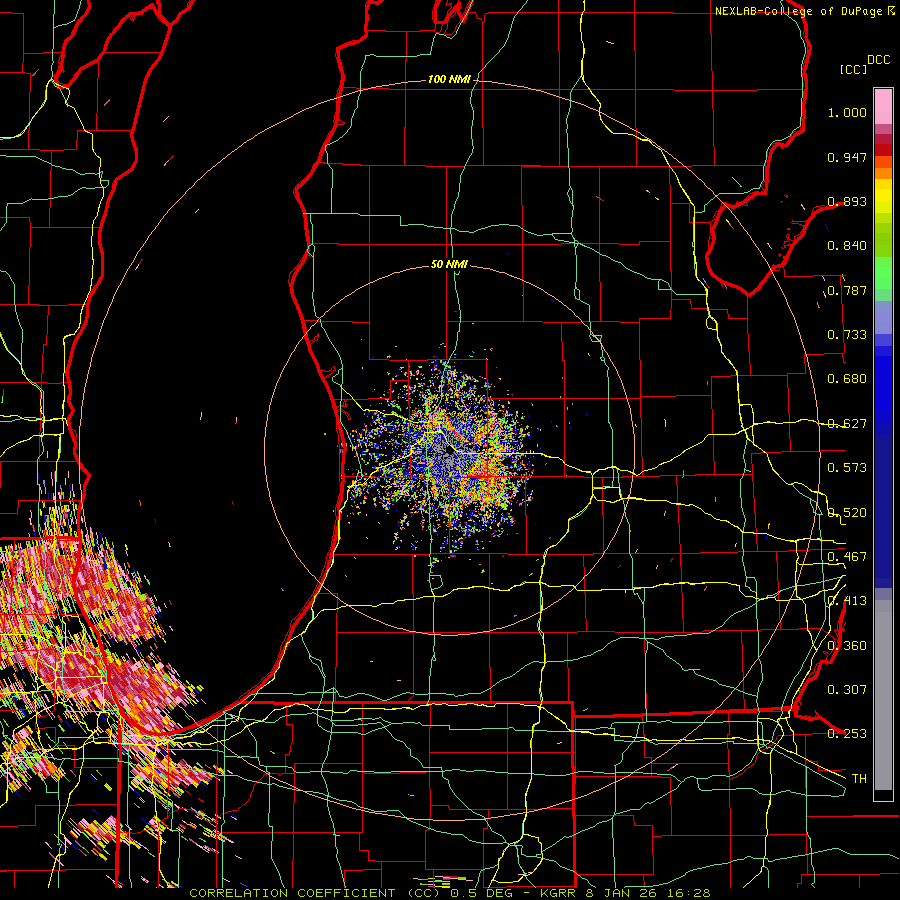Click the 0.413 scale value
Image resolution: width=900 pixels, height=900 pixels.
click(847, 601)
